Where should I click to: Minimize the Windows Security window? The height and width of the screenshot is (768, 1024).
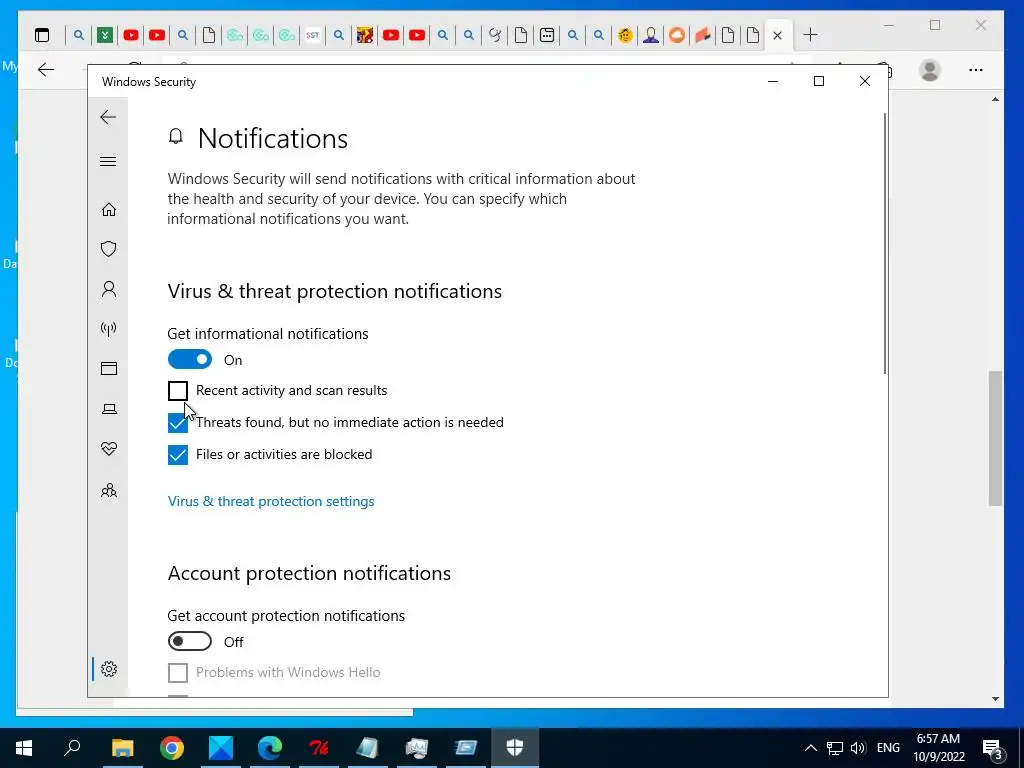click(x=773, y=81)
